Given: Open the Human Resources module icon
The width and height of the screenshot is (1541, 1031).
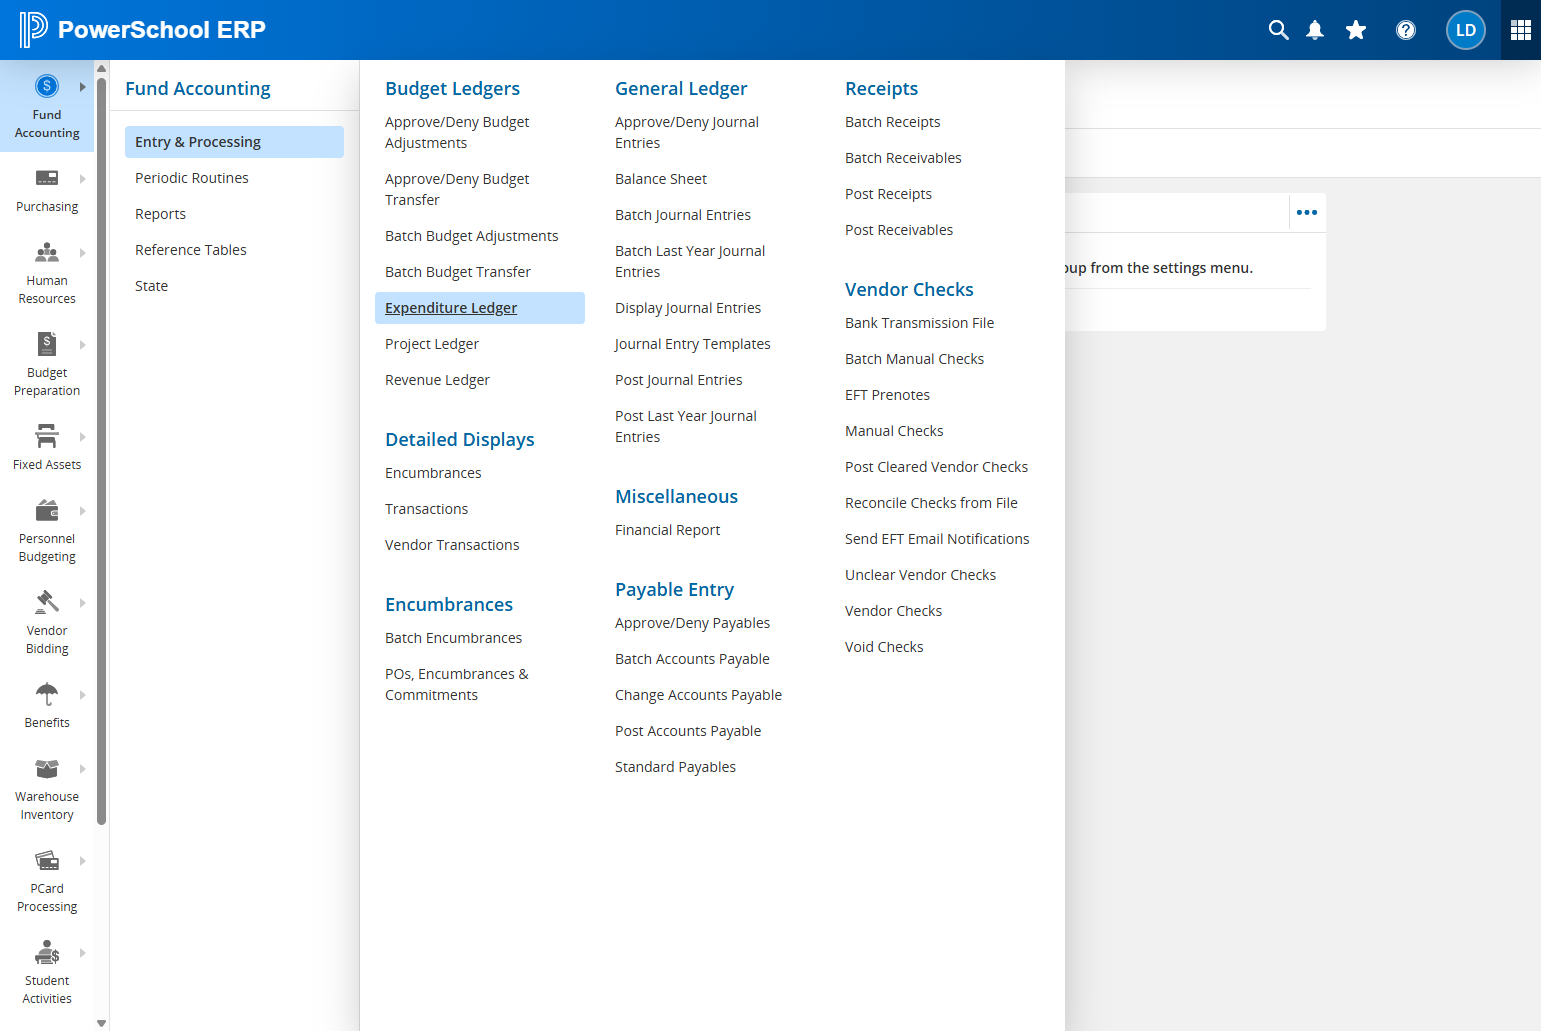Looking at the screenshot, I should (47, 252).
